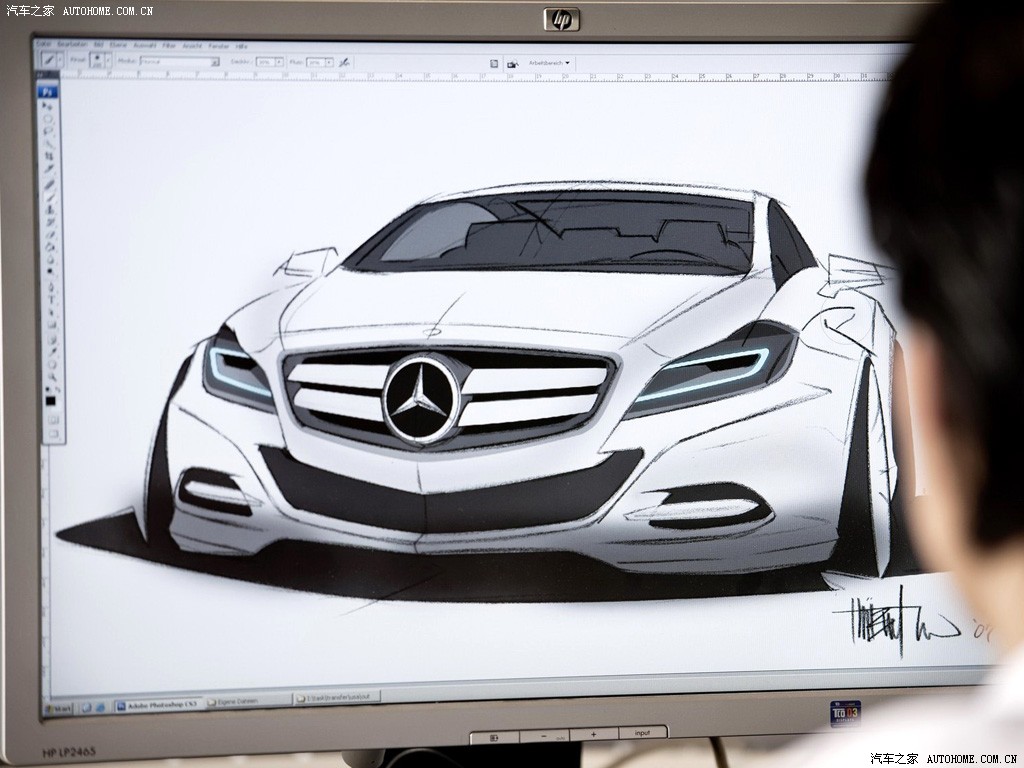The height and width of the screenshot is (768, 1024).
Task: Select the Brush tool in the toolbox
Action: pyautogui.click(x=49, y=196)
